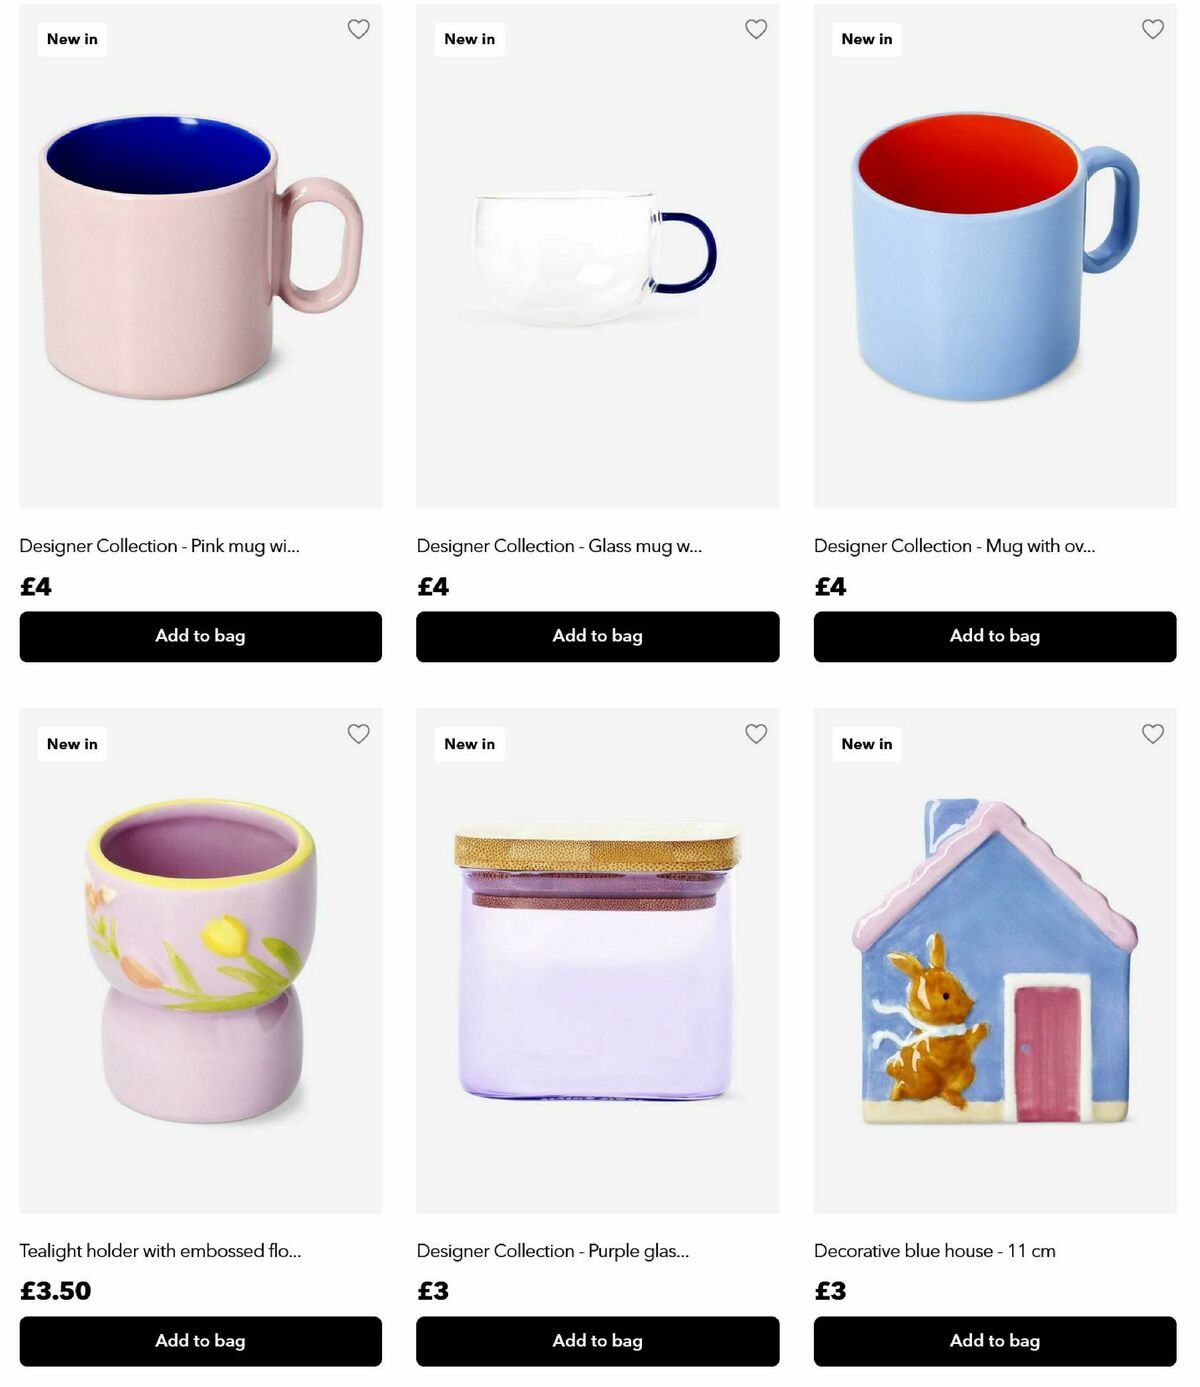
Task: Add purple glass jar to bag
Action: [597, 1341]
